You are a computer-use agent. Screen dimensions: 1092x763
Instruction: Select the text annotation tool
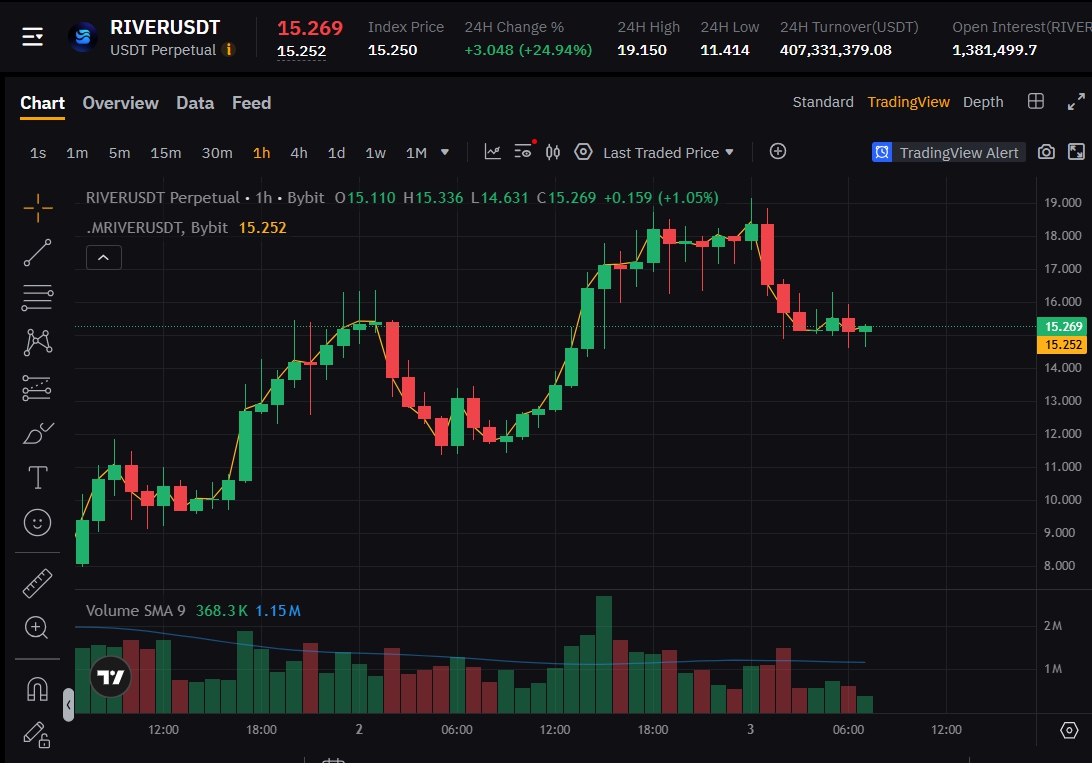(x=38, y=478)
